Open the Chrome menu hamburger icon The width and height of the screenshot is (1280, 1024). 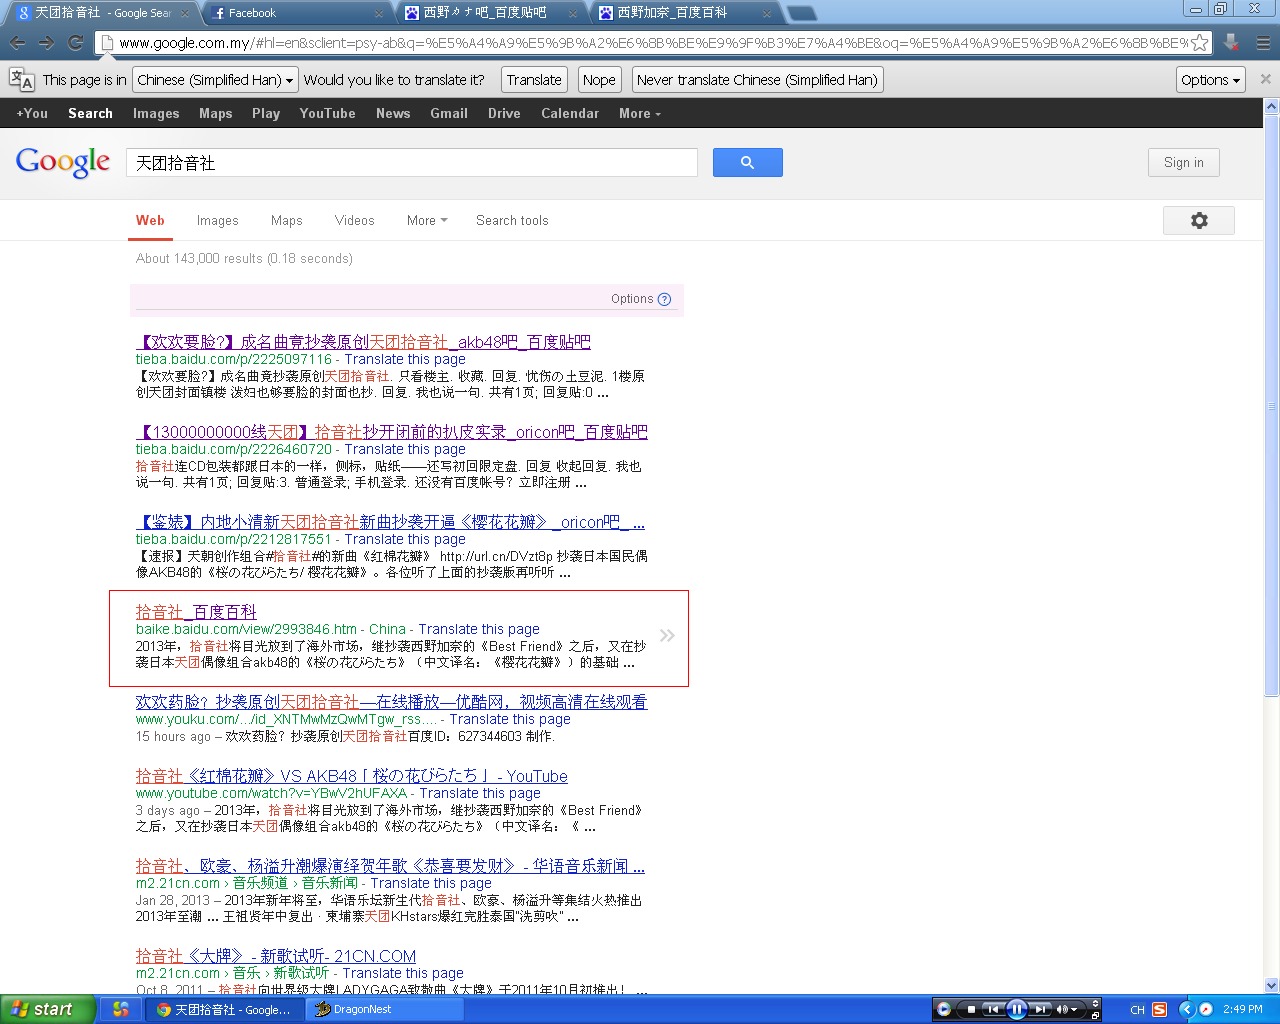pyautogui.click(x=1263, y=43)
